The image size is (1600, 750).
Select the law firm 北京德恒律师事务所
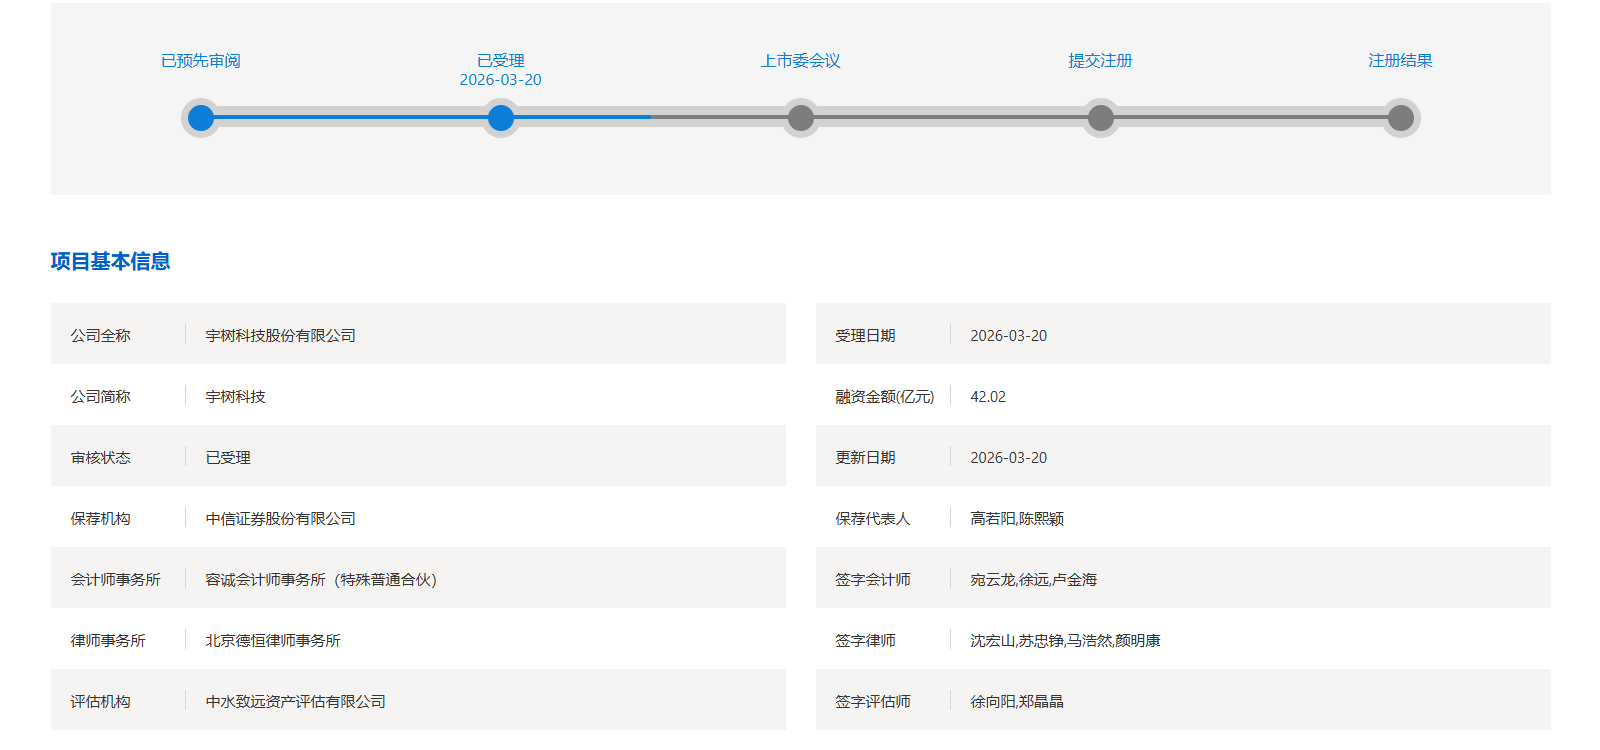point(273,641)
